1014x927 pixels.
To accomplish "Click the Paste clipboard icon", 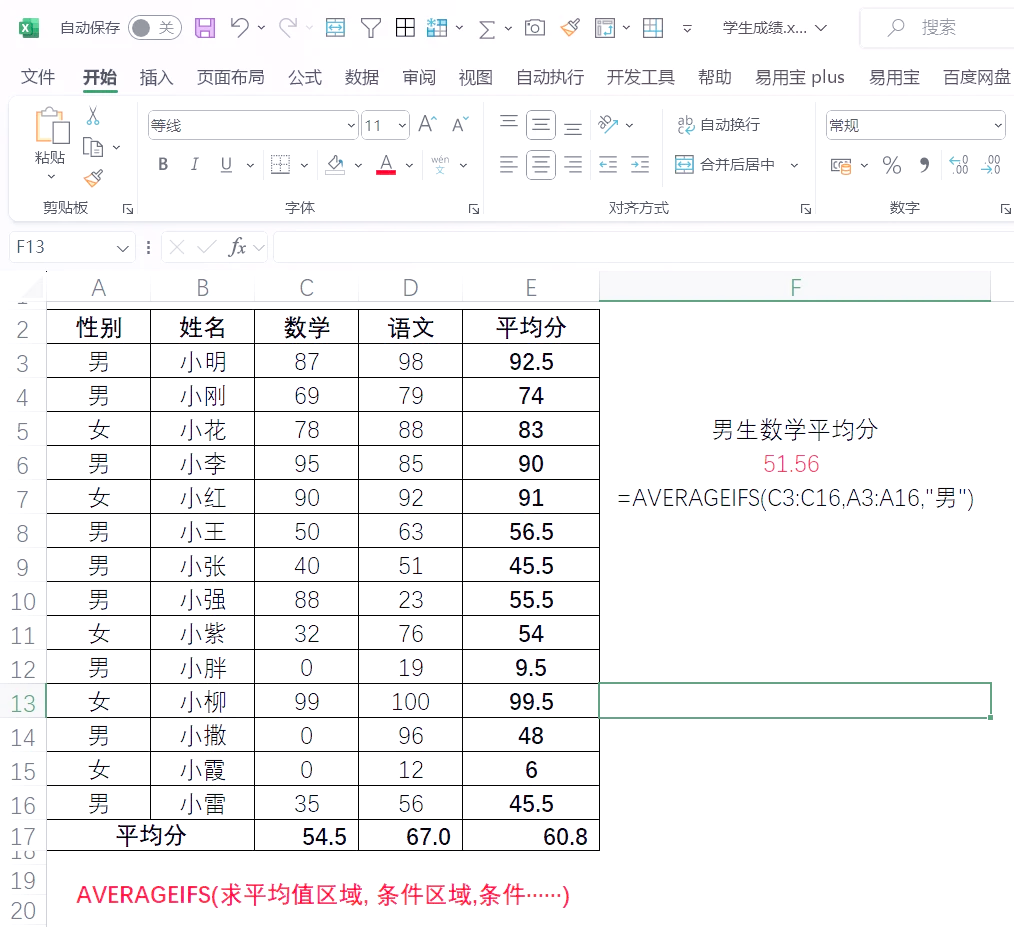I will coord(52,126).
